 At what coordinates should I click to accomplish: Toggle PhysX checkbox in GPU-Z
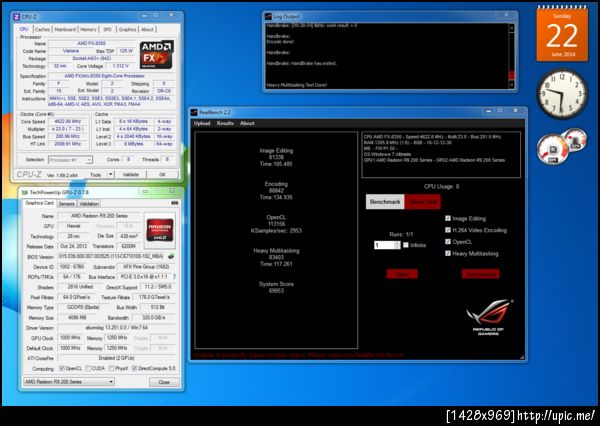tap(111, 368)
